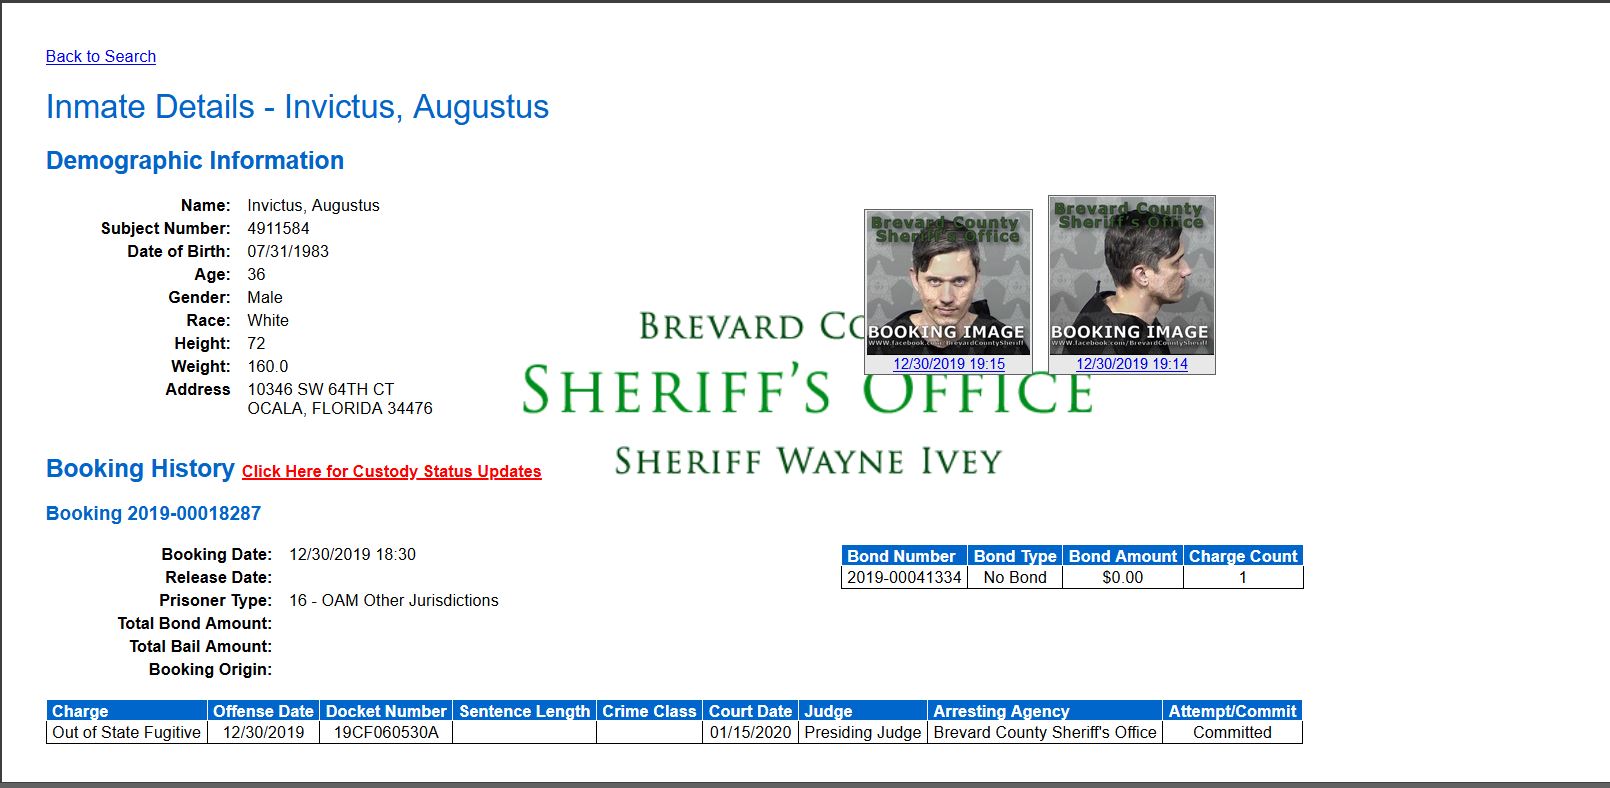Select the Height value 72
Image resolution: width=1610 pixels, height=788 pixels.
coord(257,344)
